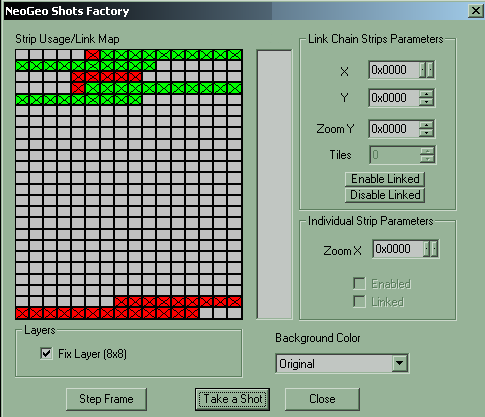This screenshot has width=485, height=417.
Task: Click the Step Frame button
Action: click(106, 399)
